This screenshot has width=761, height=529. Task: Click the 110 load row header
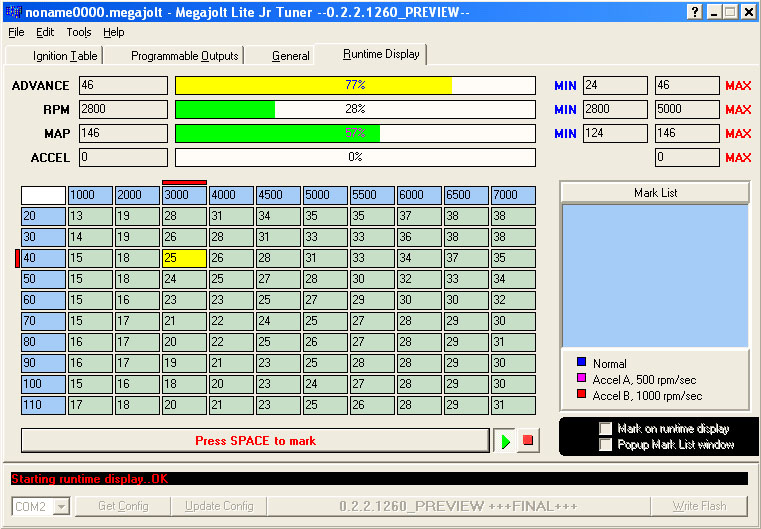tap(43, 405)
